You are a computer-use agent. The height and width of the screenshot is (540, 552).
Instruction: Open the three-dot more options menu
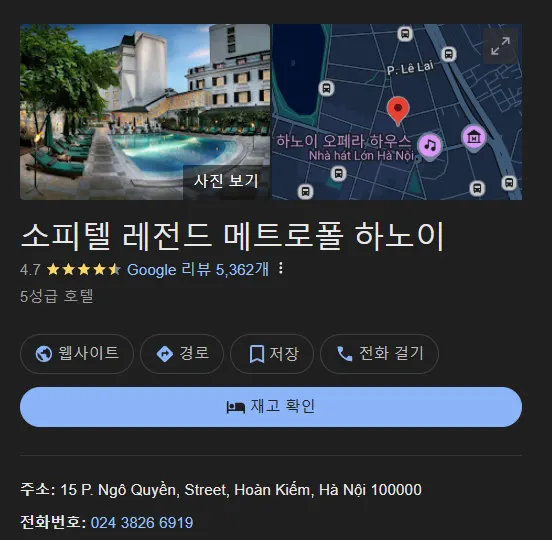coord(281,269)
